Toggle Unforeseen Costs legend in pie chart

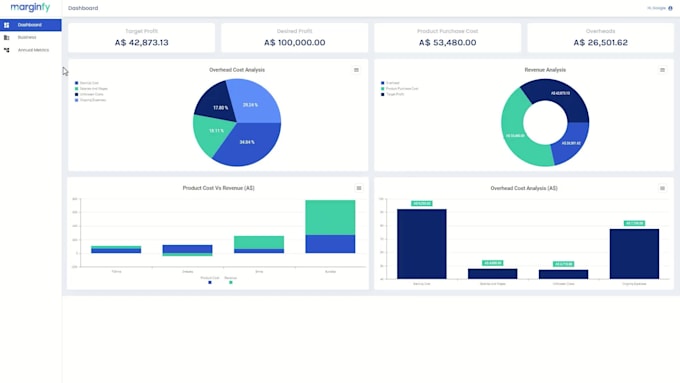pos(89,94)
